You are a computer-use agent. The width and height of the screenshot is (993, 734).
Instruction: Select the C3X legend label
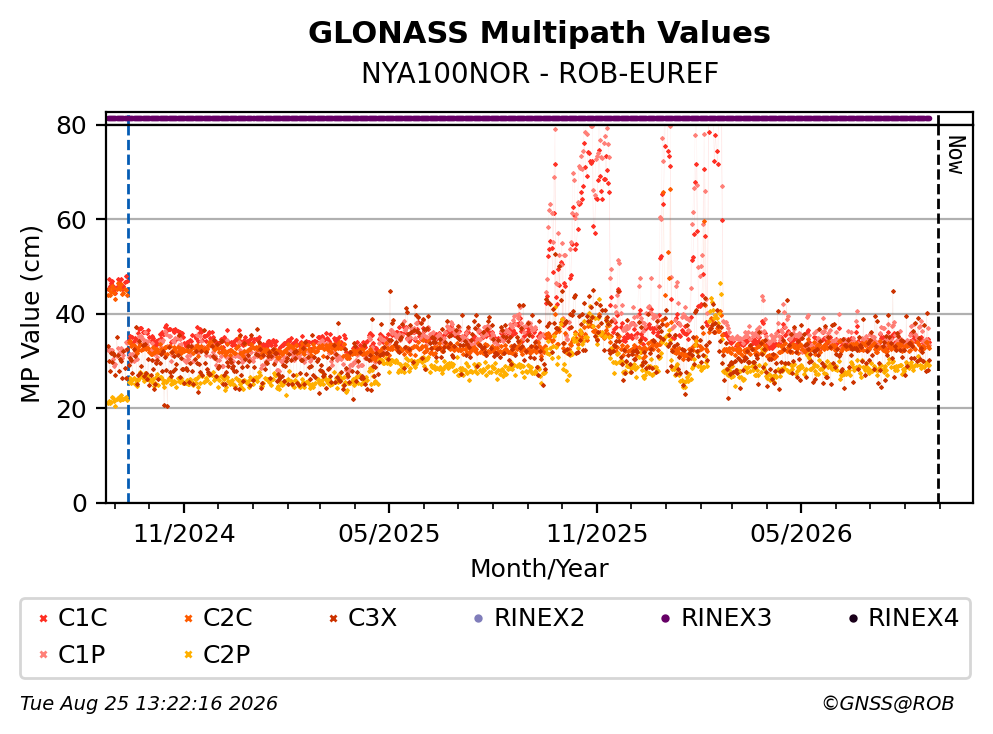[x=372, y=618]
